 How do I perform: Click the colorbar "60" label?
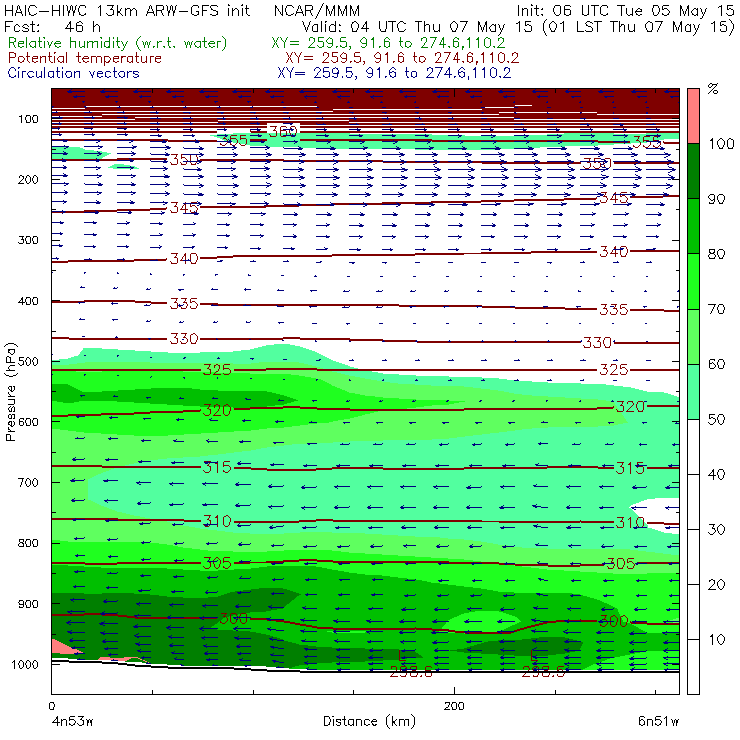716,364
